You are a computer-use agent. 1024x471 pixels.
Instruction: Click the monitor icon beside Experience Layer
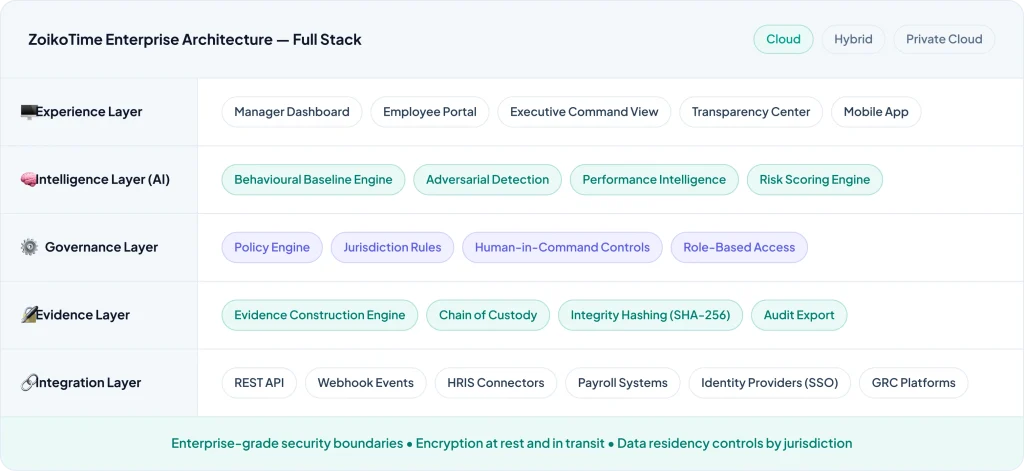tap(28, 112)
